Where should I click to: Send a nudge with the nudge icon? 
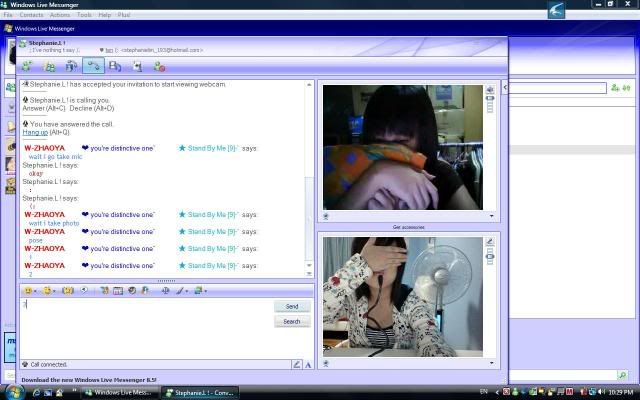pos(68,291)
